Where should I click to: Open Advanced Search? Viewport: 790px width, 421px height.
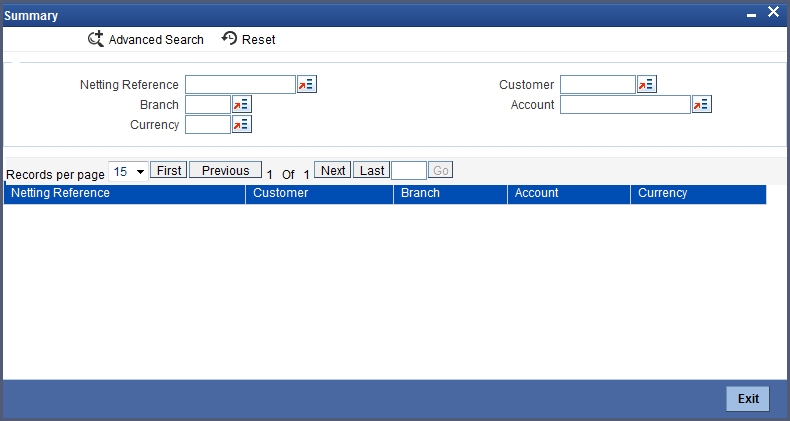(x=146, y=39)
